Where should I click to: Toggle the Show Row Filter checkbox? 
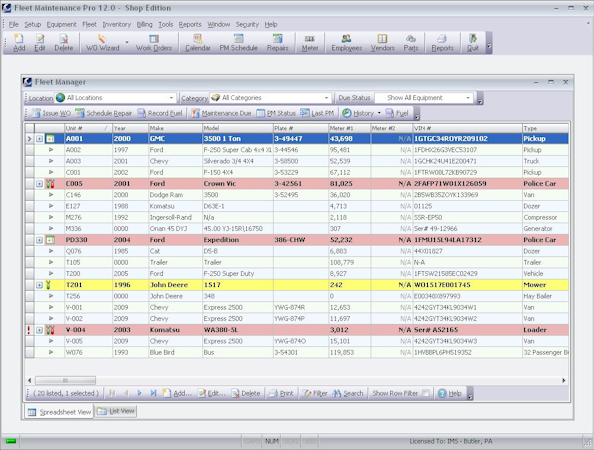coord(426,393)
